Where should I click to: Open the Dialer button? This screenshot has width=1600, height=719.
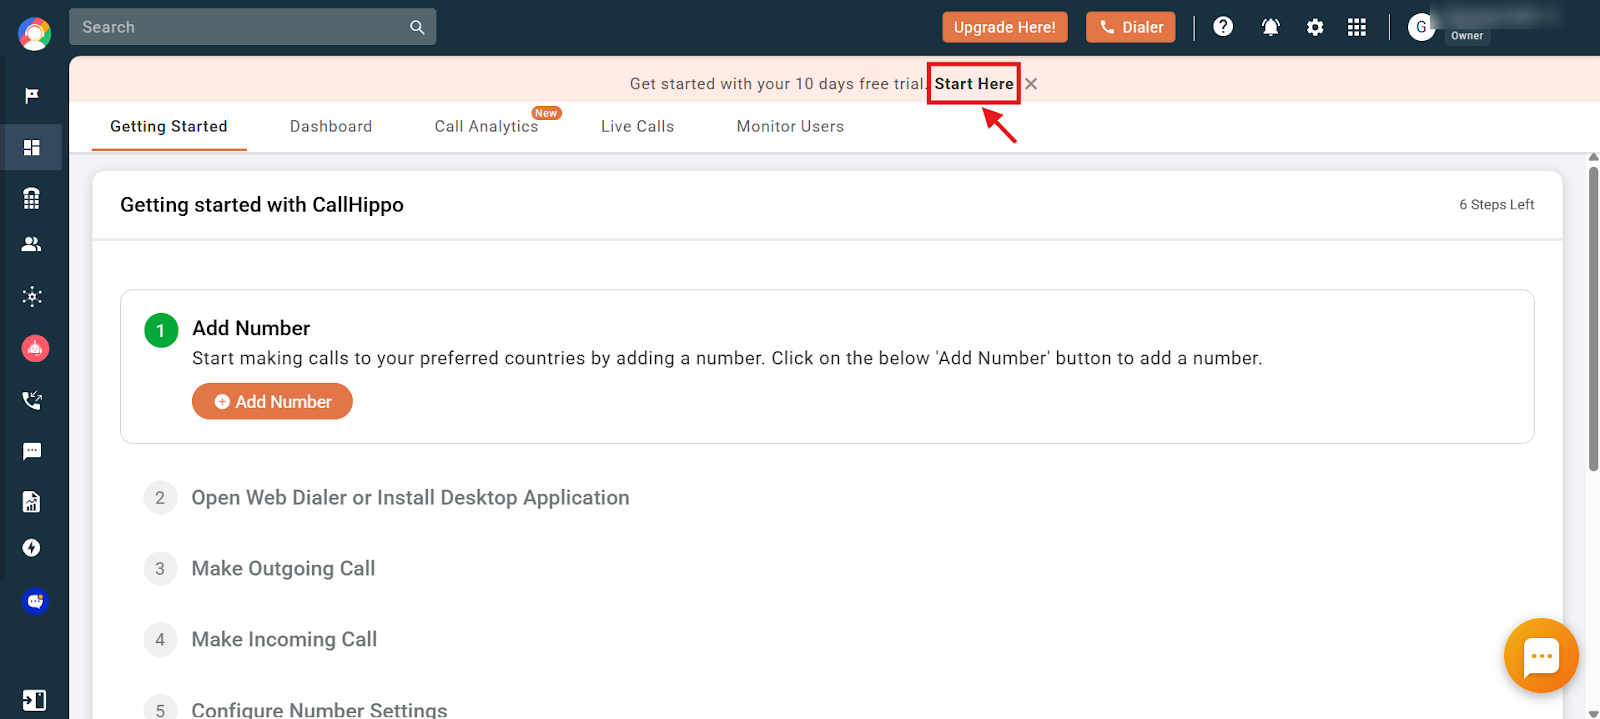tap(1131, 27)
